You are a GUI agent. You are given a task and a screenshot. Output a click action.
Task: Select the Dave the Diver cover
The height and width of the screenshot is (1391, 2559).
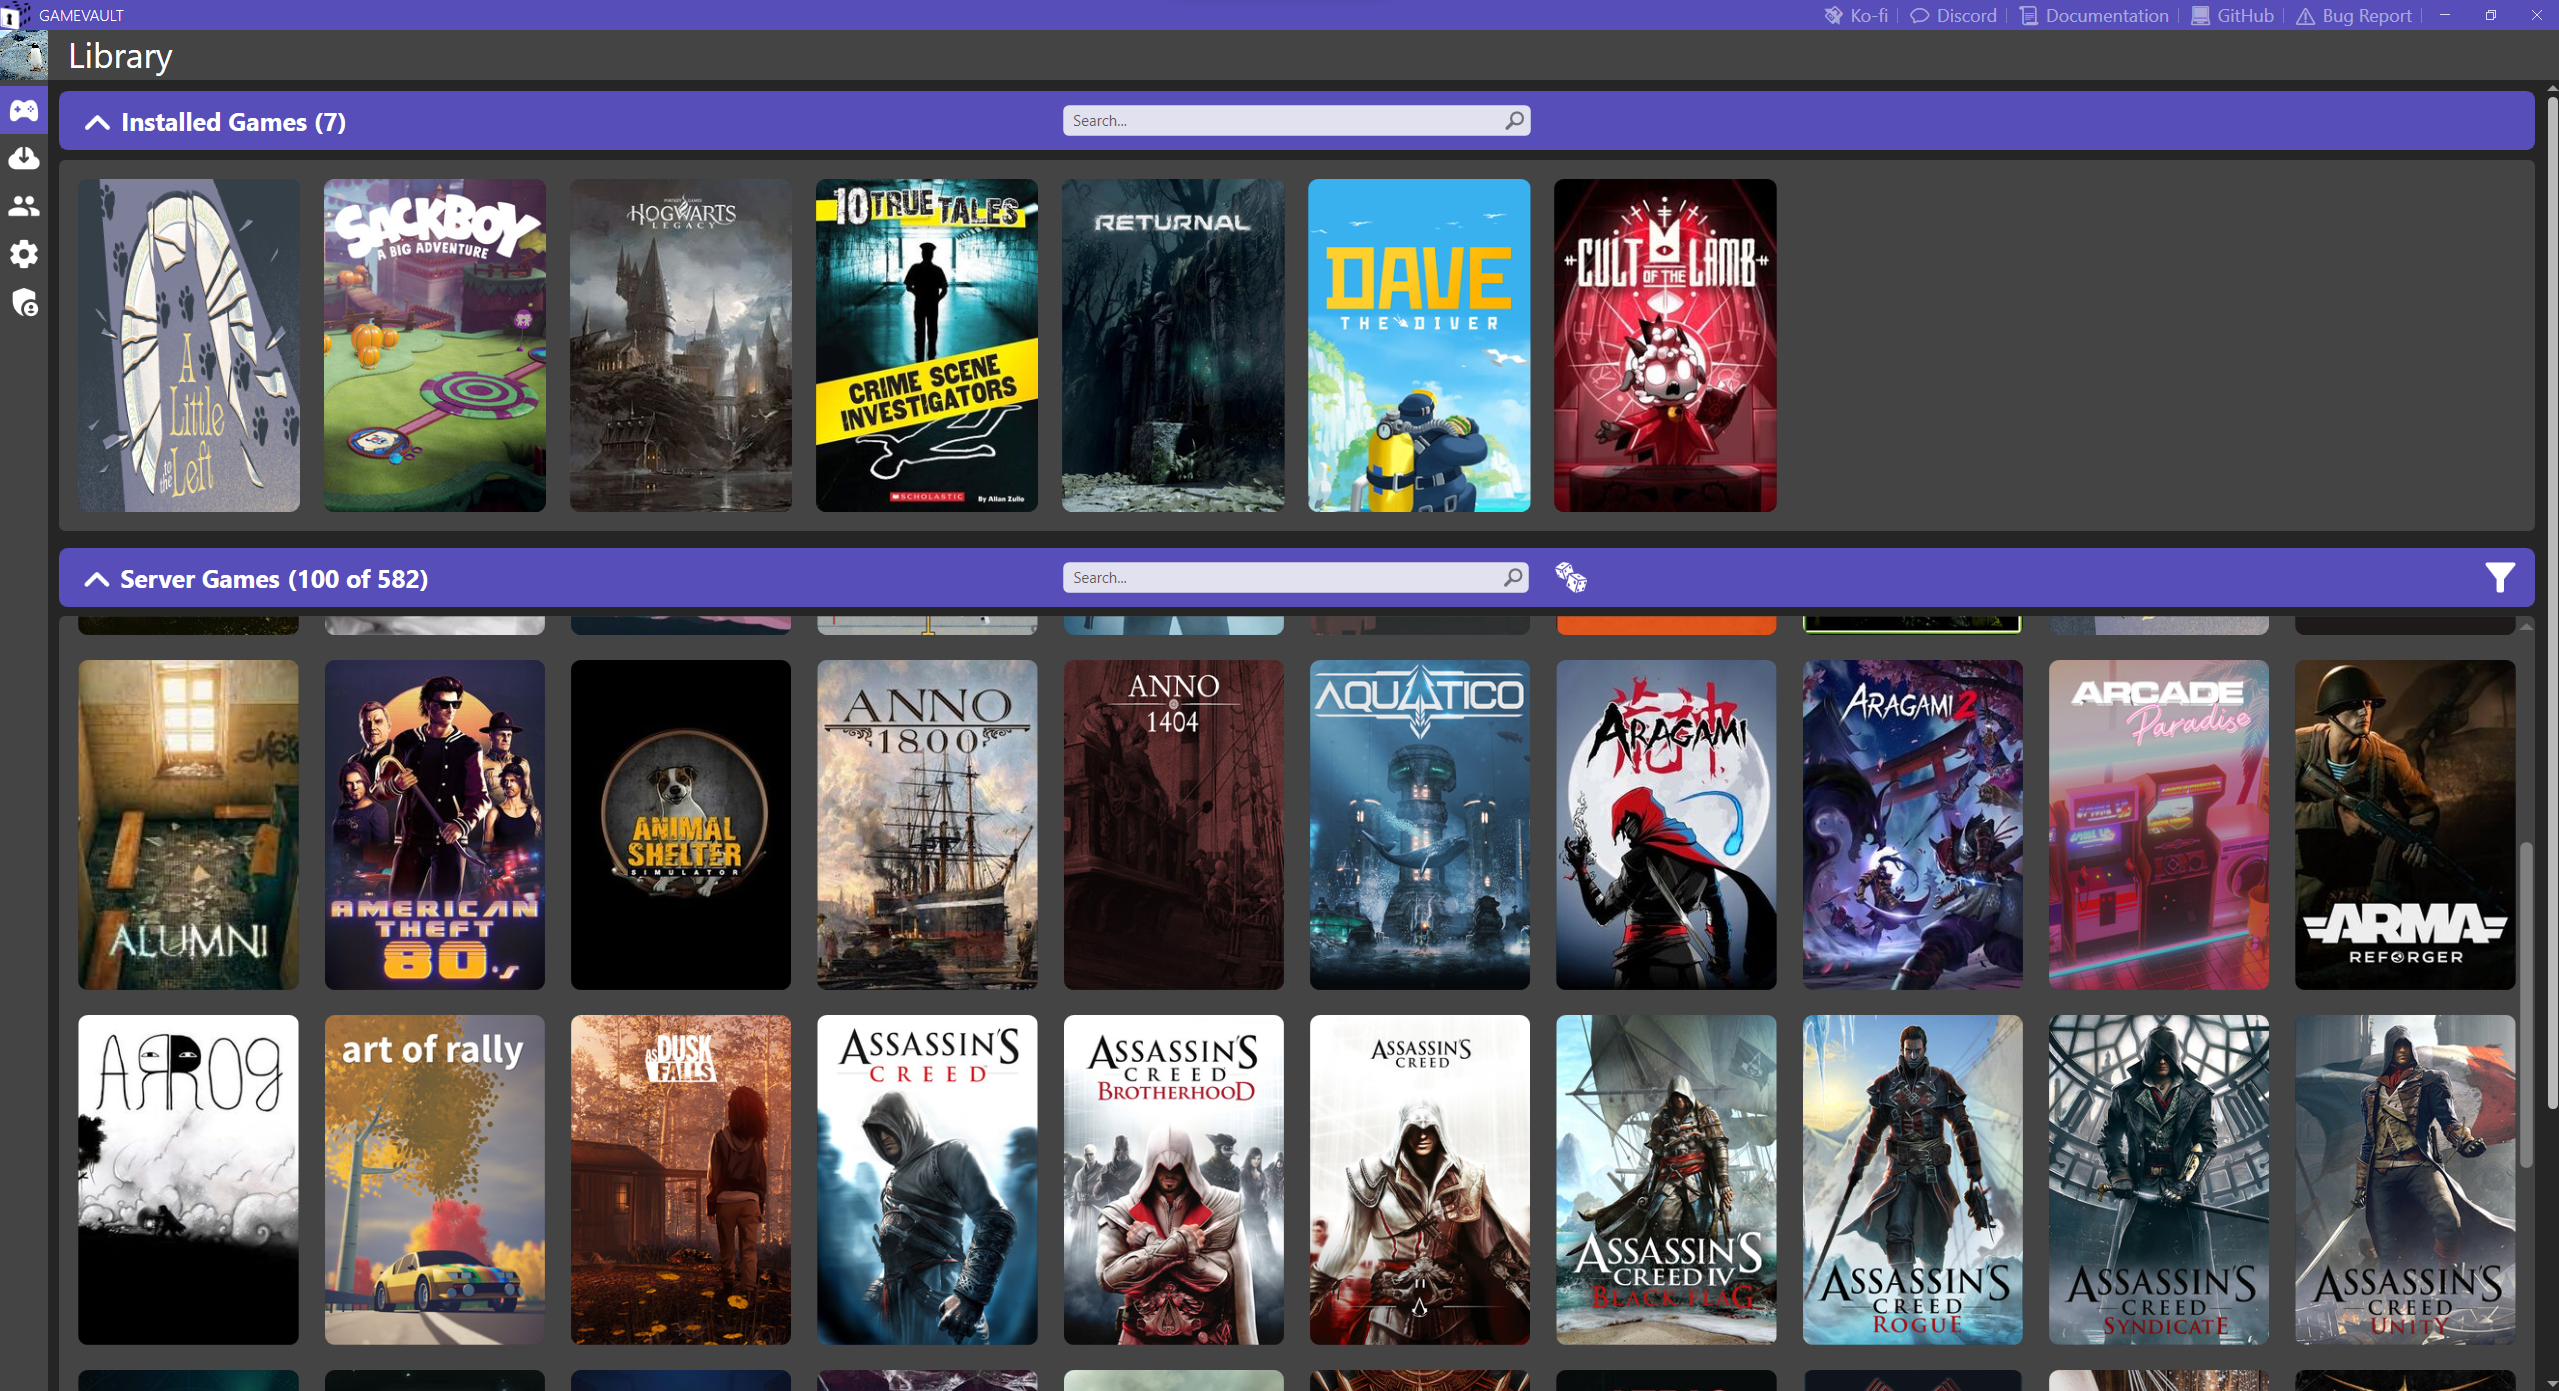[x=1418, y=345]
